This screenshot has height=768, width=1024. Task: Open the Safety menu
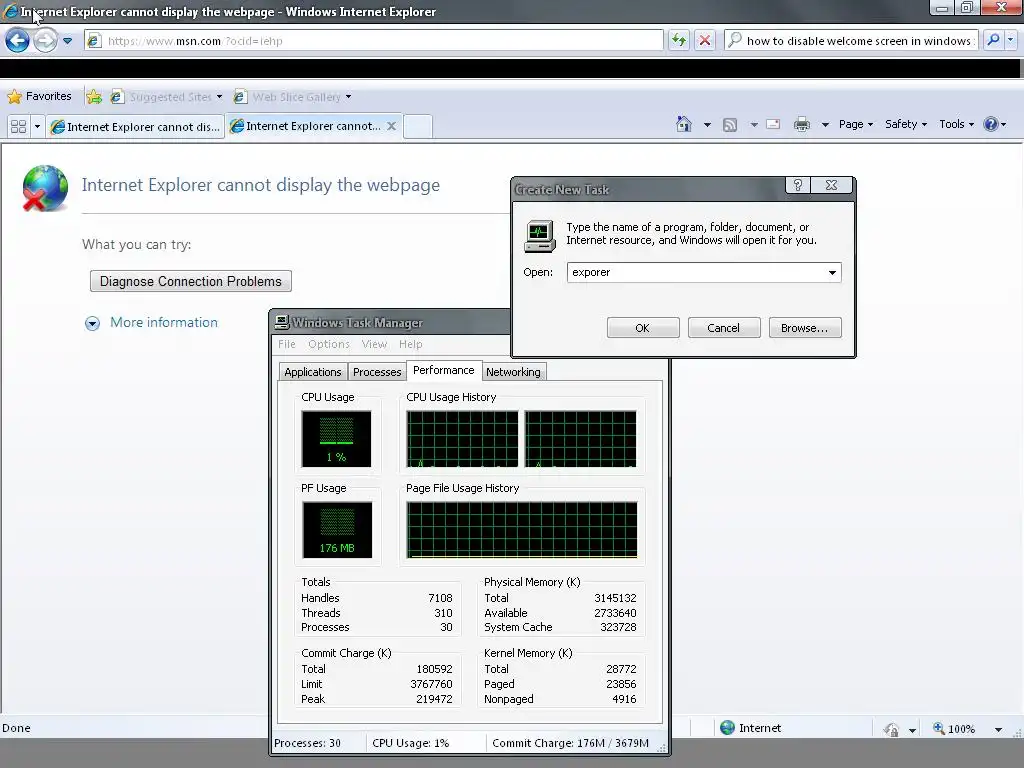(905, 124)
